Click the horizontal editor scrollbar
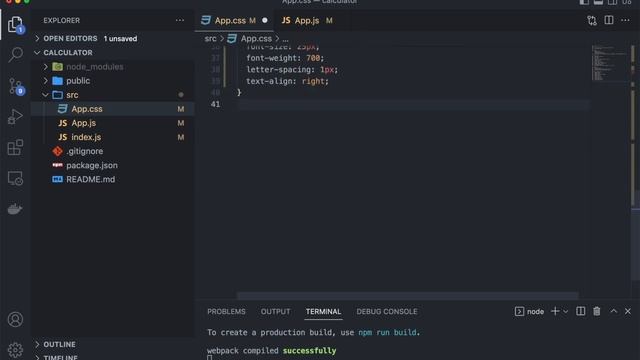Image resolution: width=640 pixels, height=360 pixels. [x=407, y=296]
